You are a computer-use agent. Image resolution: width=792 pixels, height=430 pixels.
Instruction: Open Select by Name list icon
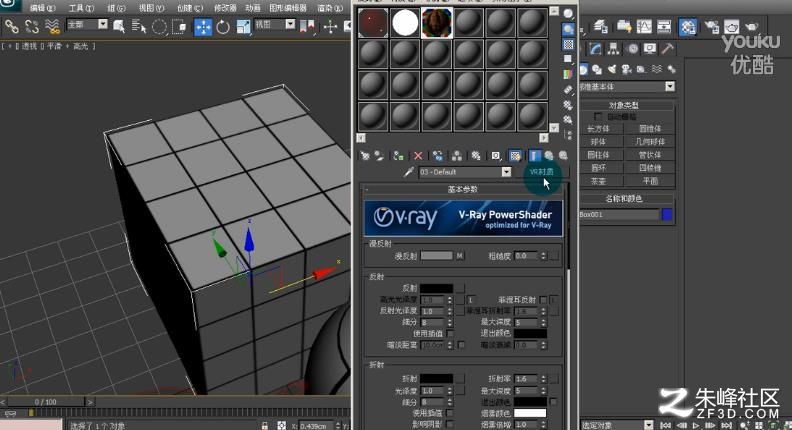tap(138, 26)
